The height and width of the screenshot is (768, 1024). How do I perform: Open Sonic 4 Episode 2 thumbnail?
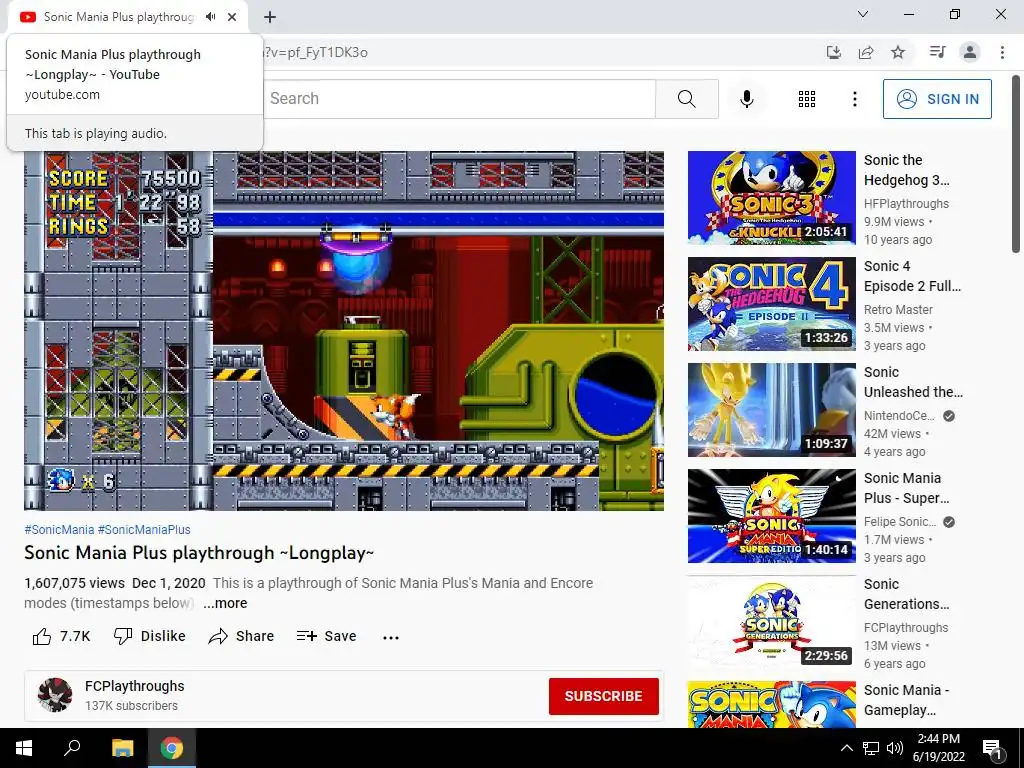coord(771,304)
